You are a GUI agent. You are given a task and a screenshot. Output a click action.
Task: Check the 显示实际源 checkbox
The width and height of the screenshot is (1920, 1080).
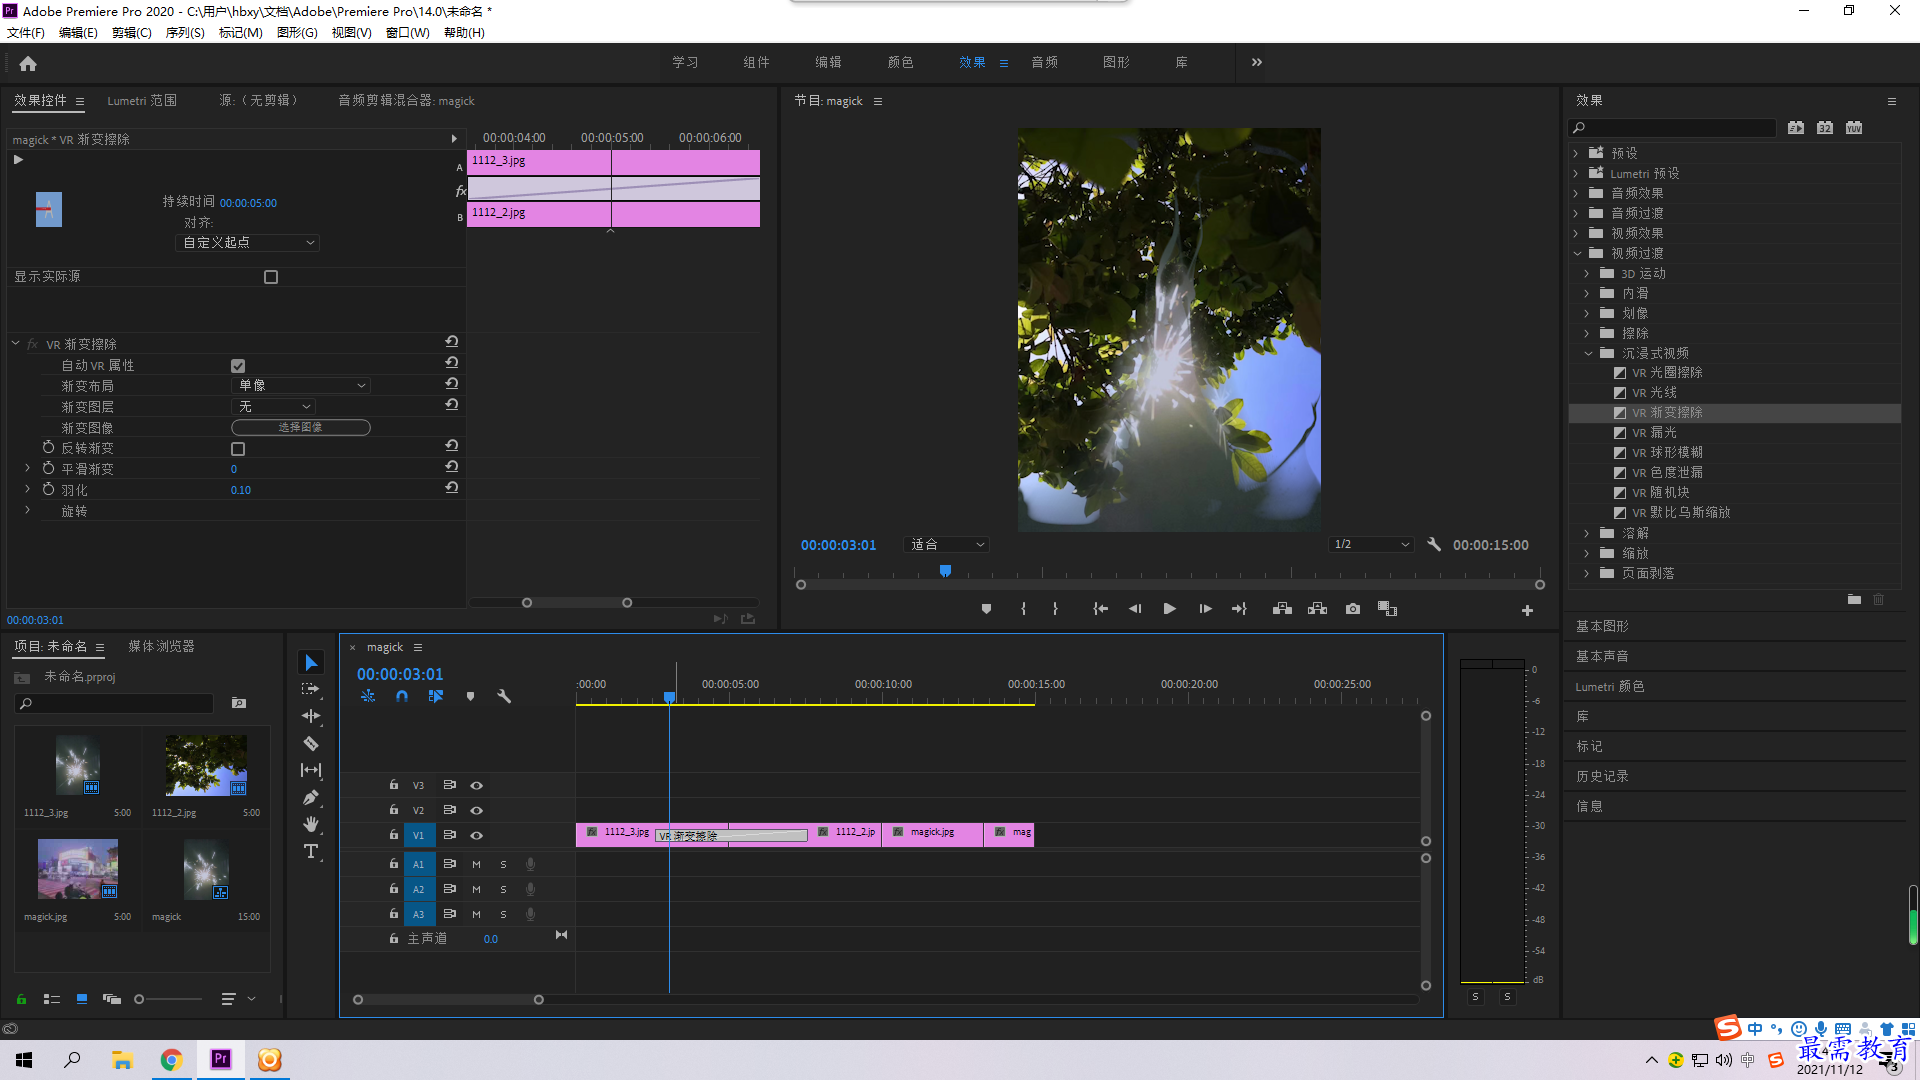[x=271, y=277]
